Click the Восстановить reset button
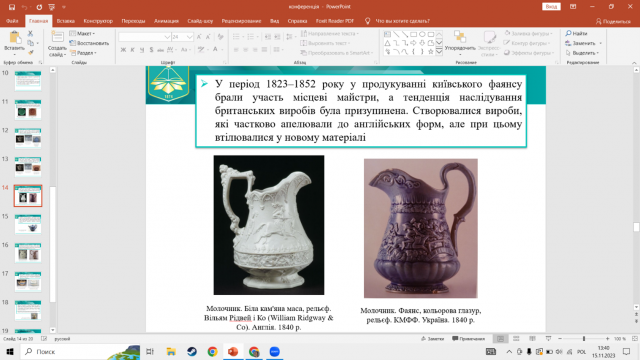640x360 pixels. pyautogui.click(x=89, y=43)
